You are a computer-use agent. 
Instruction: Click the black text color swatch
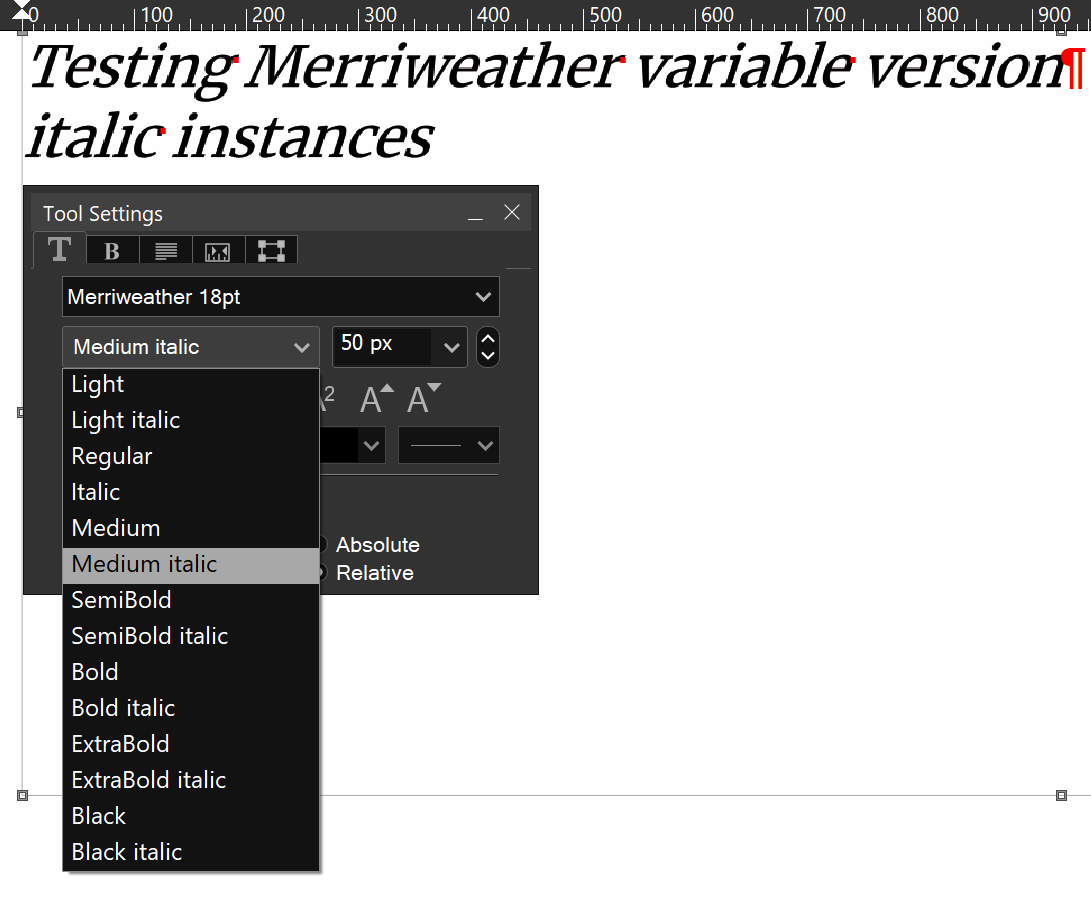pyautogui.click(x=338, y=446)
